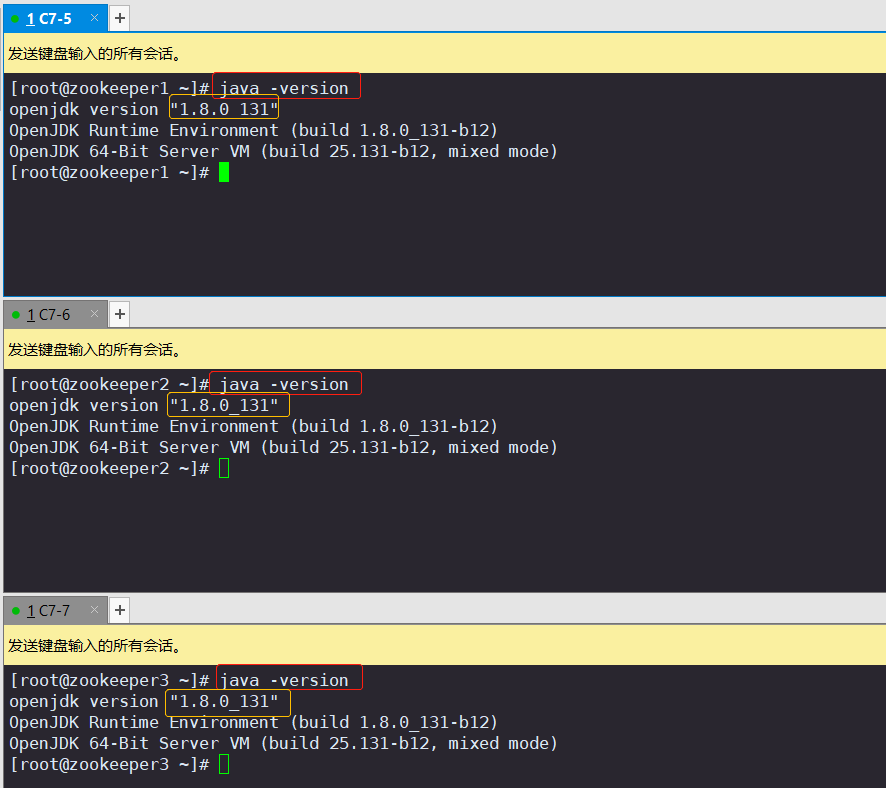The height and width of the screenshot is (788, 886).
Task: Click 'OpenJDK 64-Bit Server VM' line in zookeeper2 terminal
Action: [x=284, y=447]
